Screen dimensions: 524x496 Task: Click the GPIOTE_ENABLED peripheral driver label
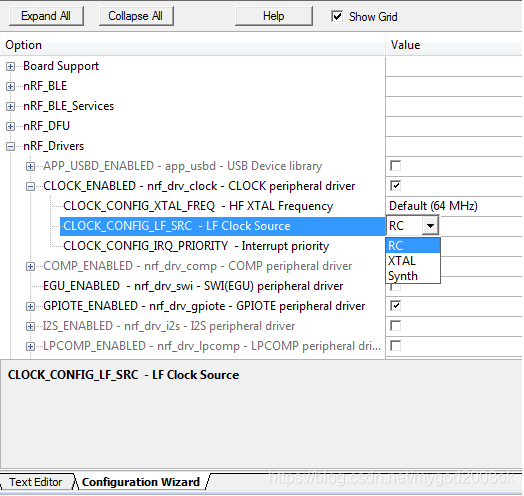tap(204, 306)
